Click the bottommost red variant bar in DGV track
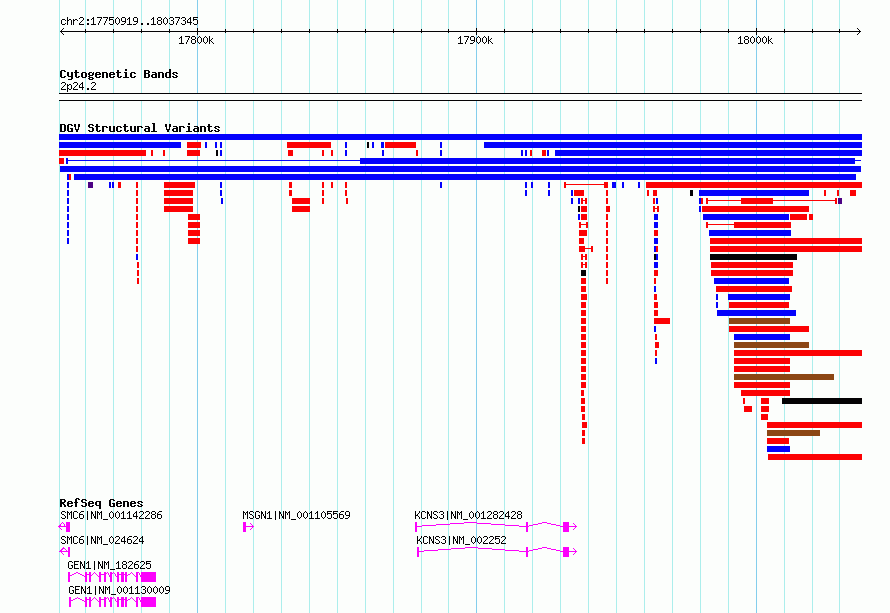Image resolution: width=890 pixels, height=613 pixels. pyautogui.click(x=815, y=457)
